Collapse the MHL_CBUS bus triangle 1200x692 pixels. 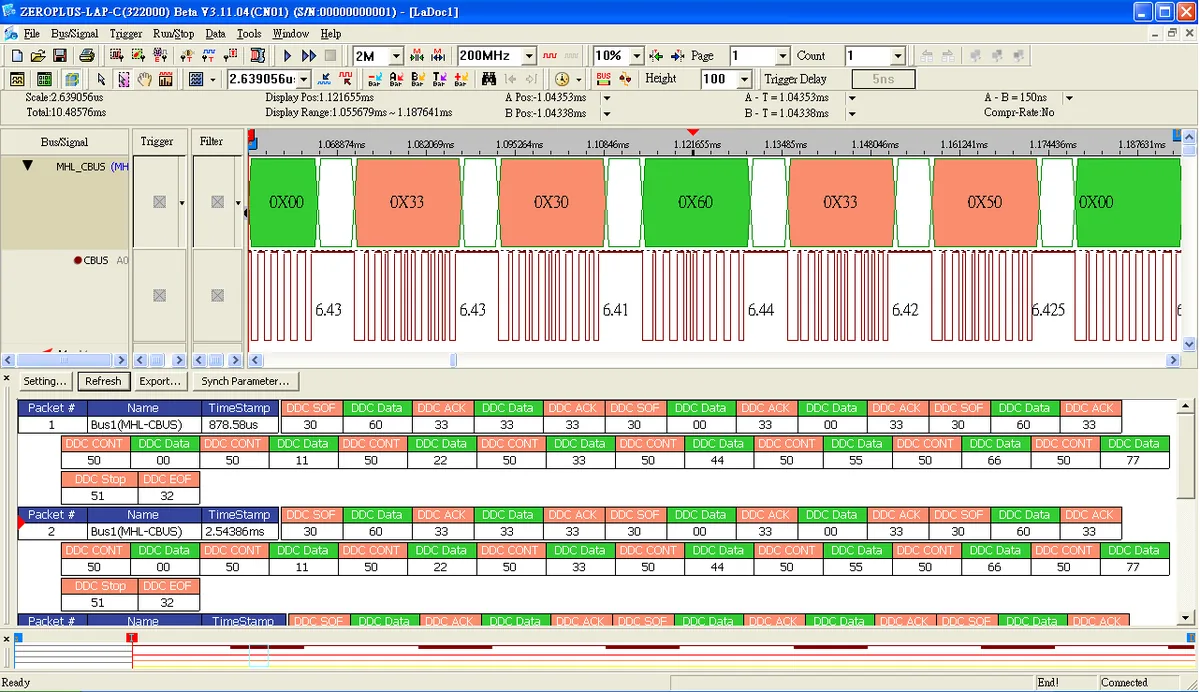pyautogui.click(x=27, y=166)
